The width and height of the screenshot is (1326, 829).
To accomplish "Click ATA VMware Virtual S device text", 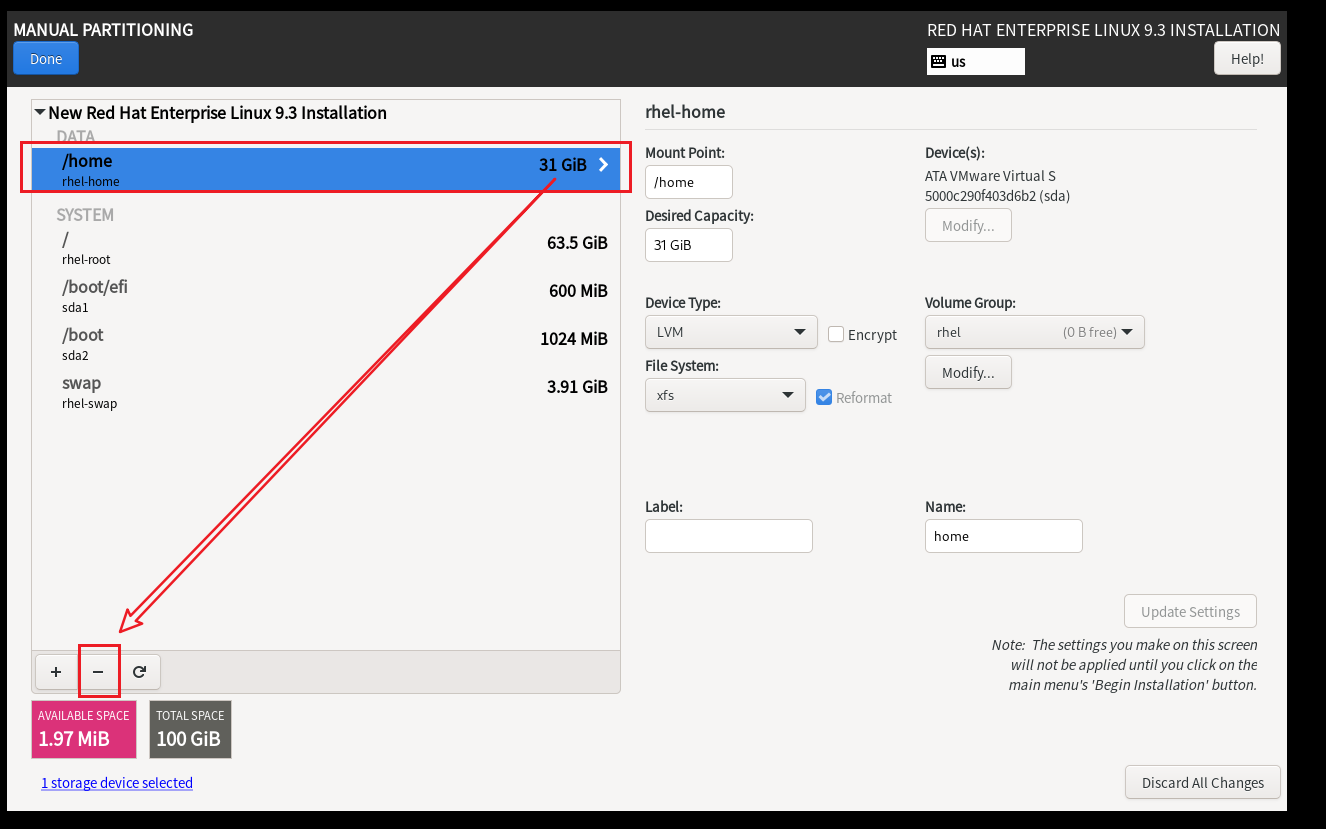I will [991, 176].
